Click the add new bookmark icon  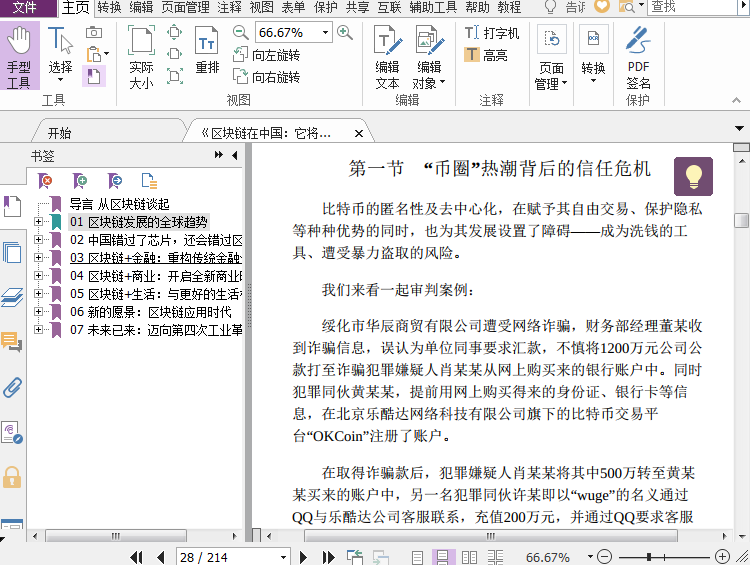pyautogui.click(x=80, y=181)
